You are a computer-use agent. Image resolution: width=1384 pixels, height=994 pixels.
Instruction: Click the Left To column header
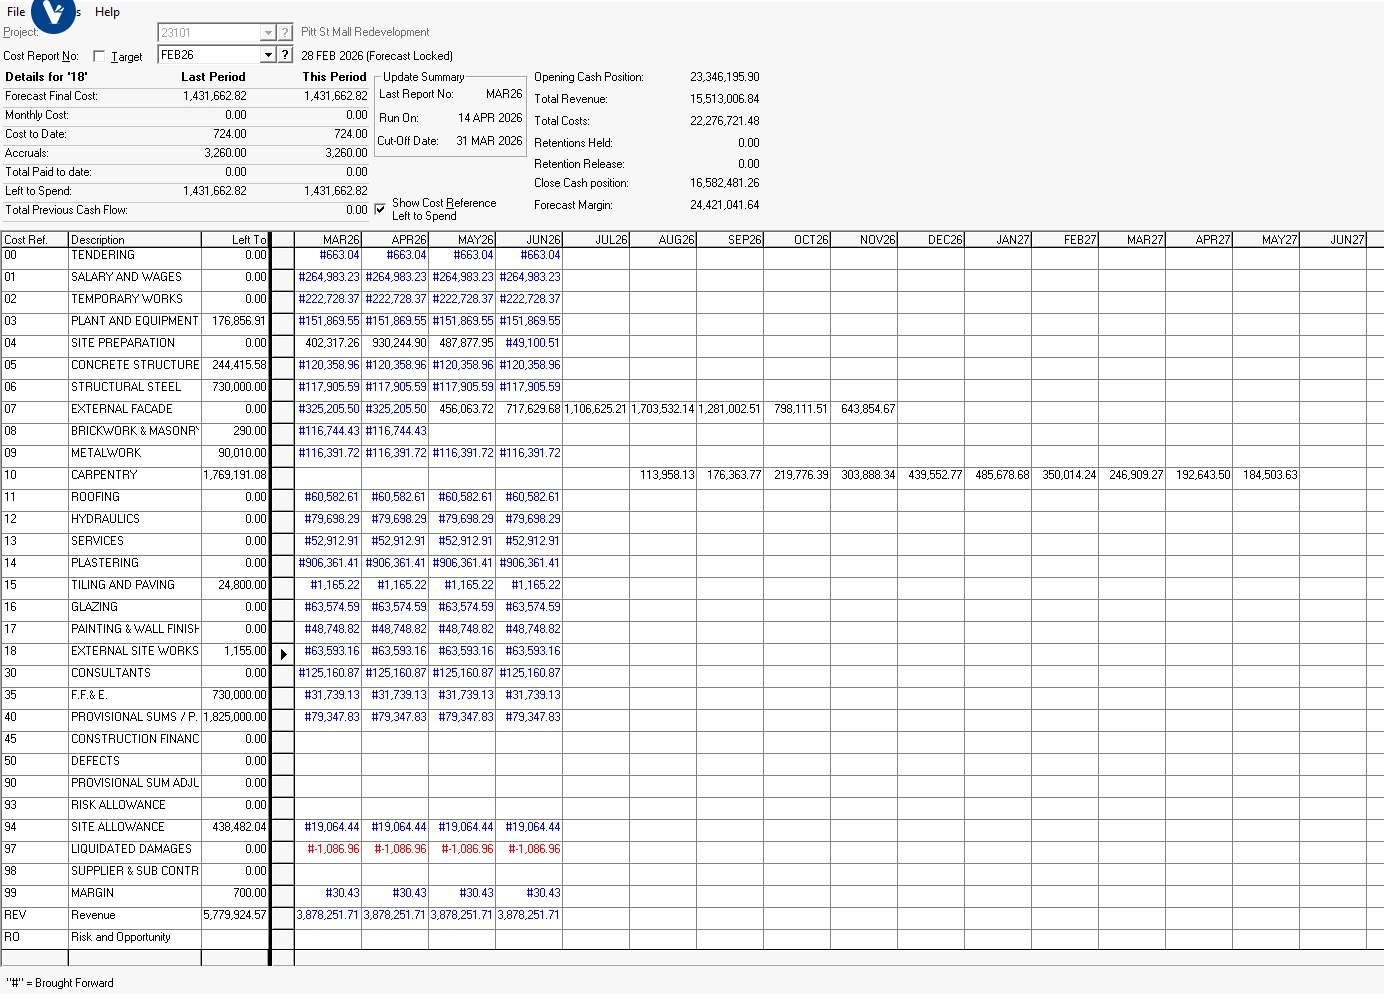pyautogui.click(x=236, y=240)
